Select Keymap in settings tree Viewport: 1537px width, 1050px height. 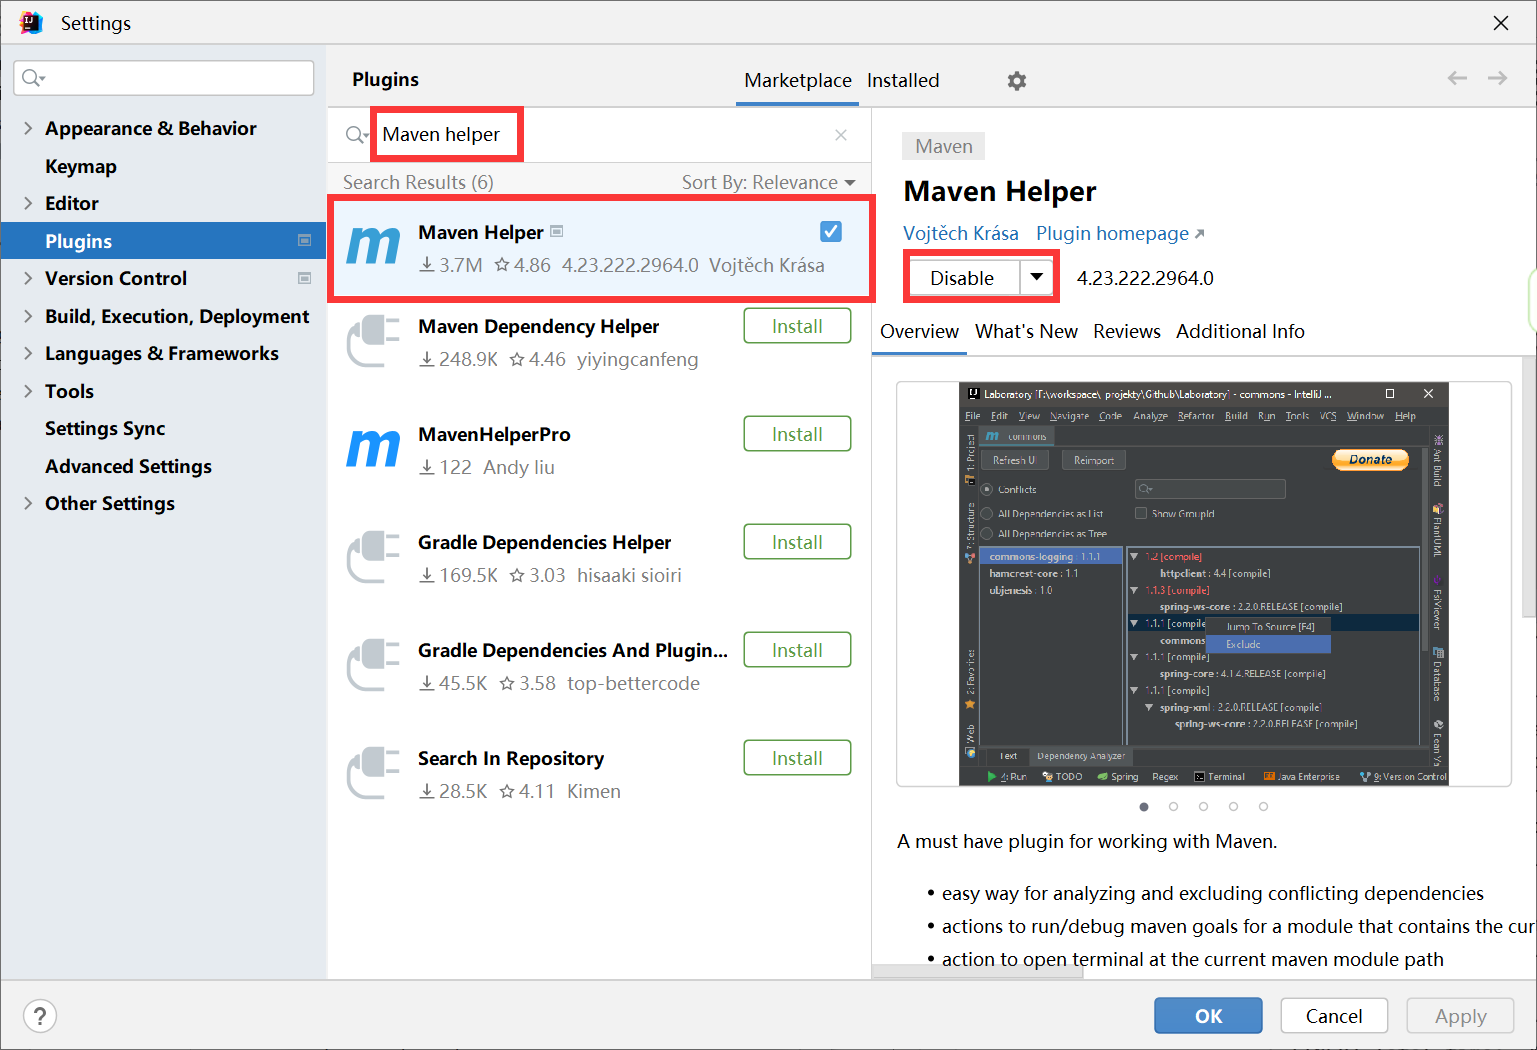(81, 166)
